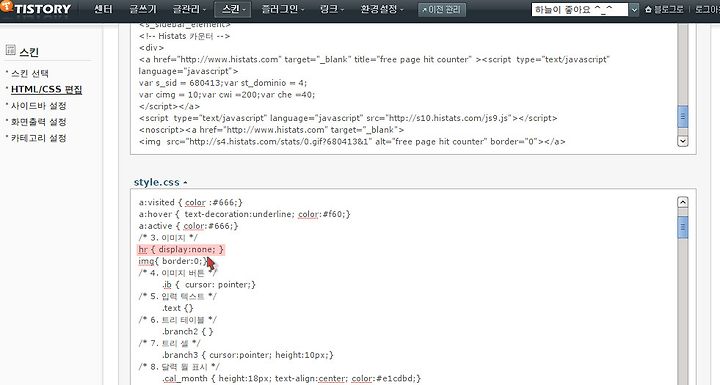Click the js9.js script tag line
Image resolution: width=720 pixels, height=385 pixels.
[348, 118]
